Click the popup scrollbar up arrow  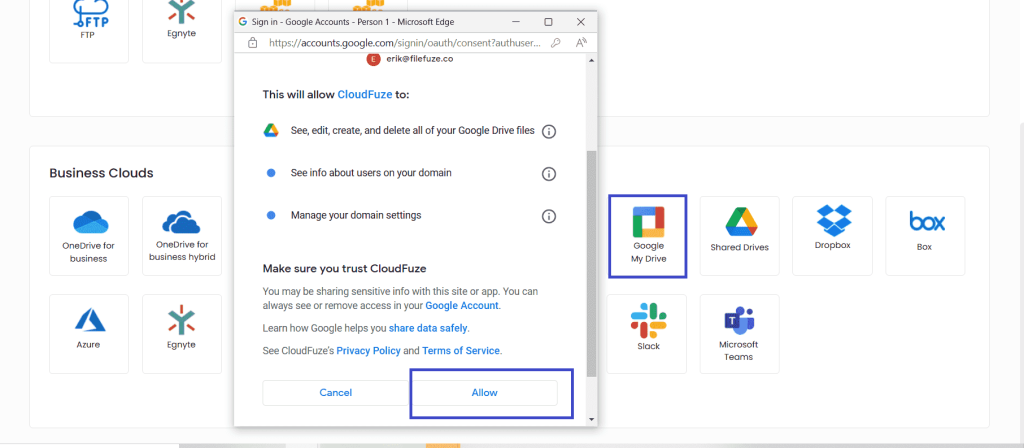[592, 60]
